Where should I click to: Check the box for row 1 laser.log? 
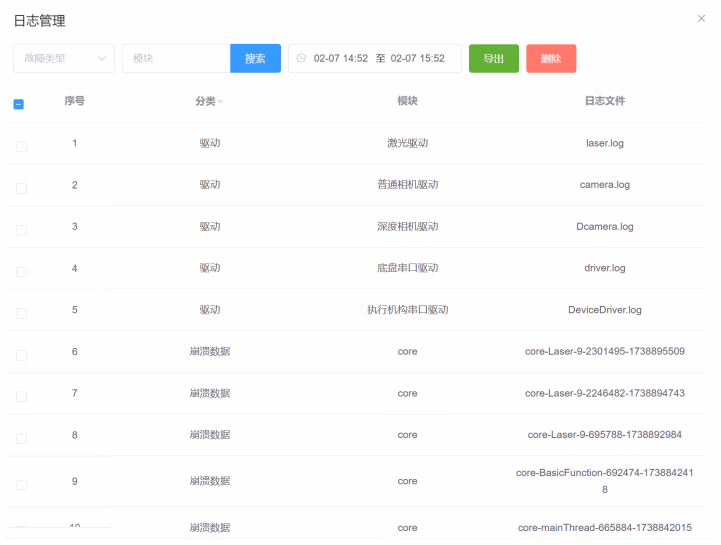21,147
